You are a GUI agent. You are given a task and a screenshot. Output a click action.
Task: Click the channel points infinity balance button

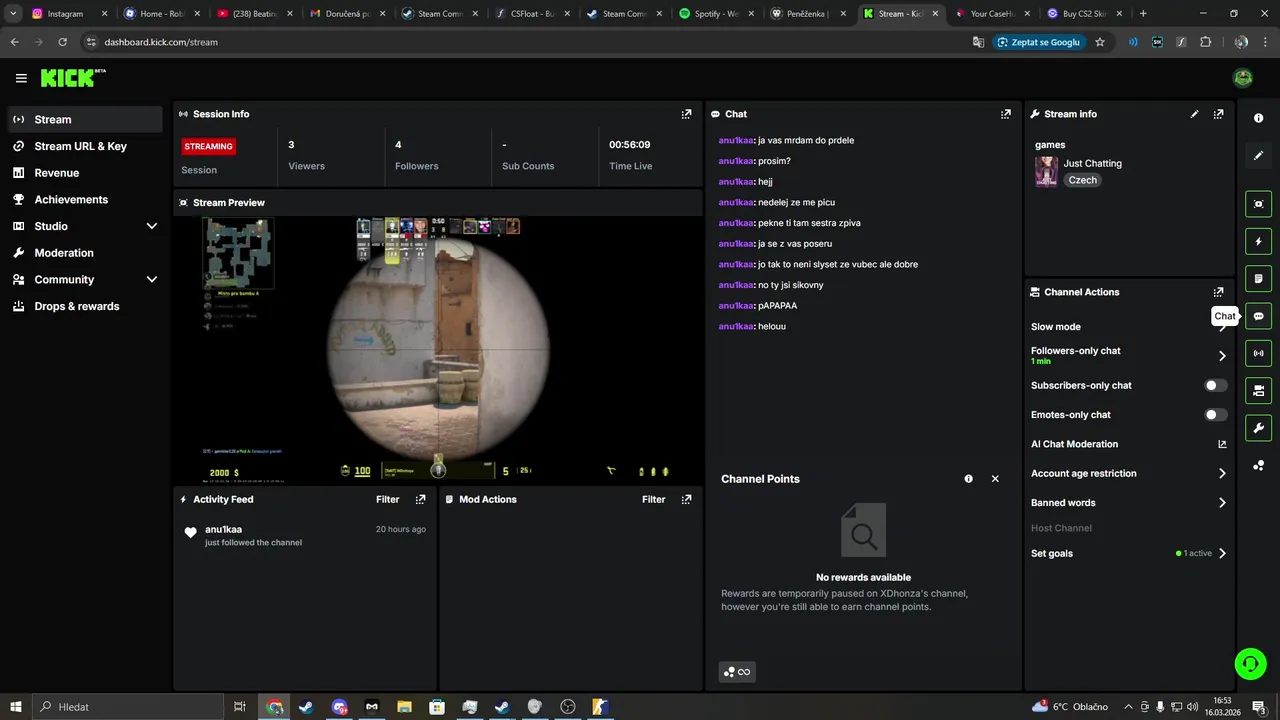click(x=737, y=672)
